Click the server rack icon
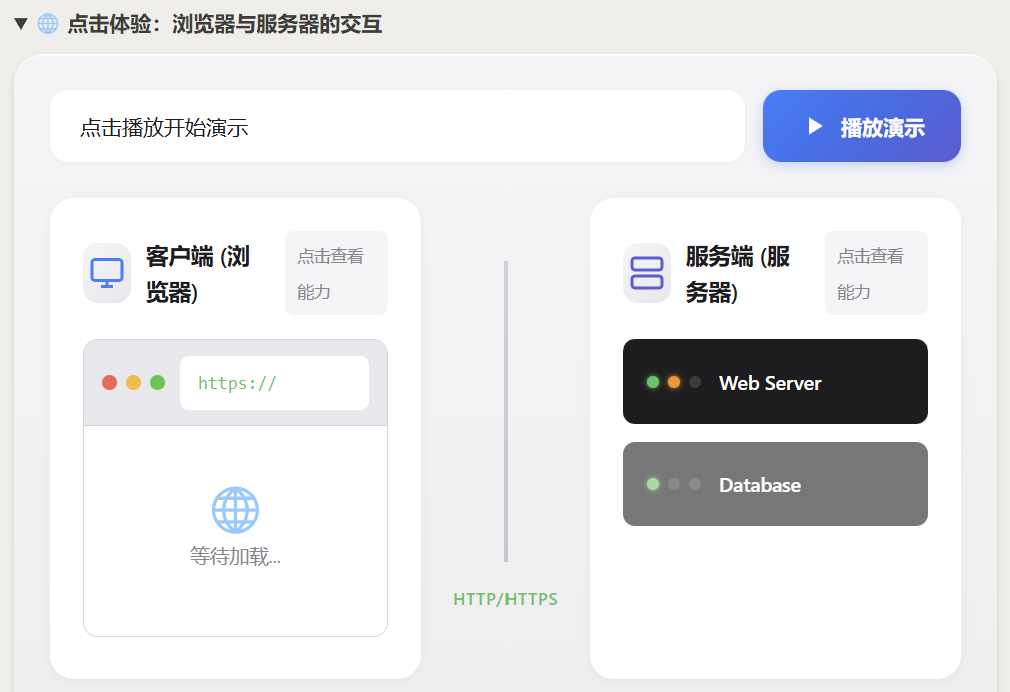This screenshot has height=692, width=1010. pos(647,273)
